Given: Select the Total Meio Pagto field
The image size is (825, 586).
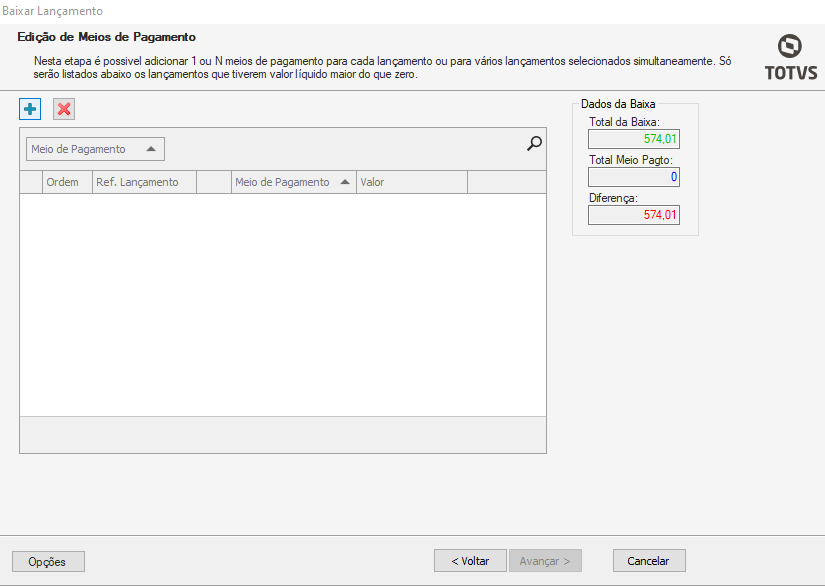Looking at the screenshot, I should pyautogui.click(x=633, y=177).
